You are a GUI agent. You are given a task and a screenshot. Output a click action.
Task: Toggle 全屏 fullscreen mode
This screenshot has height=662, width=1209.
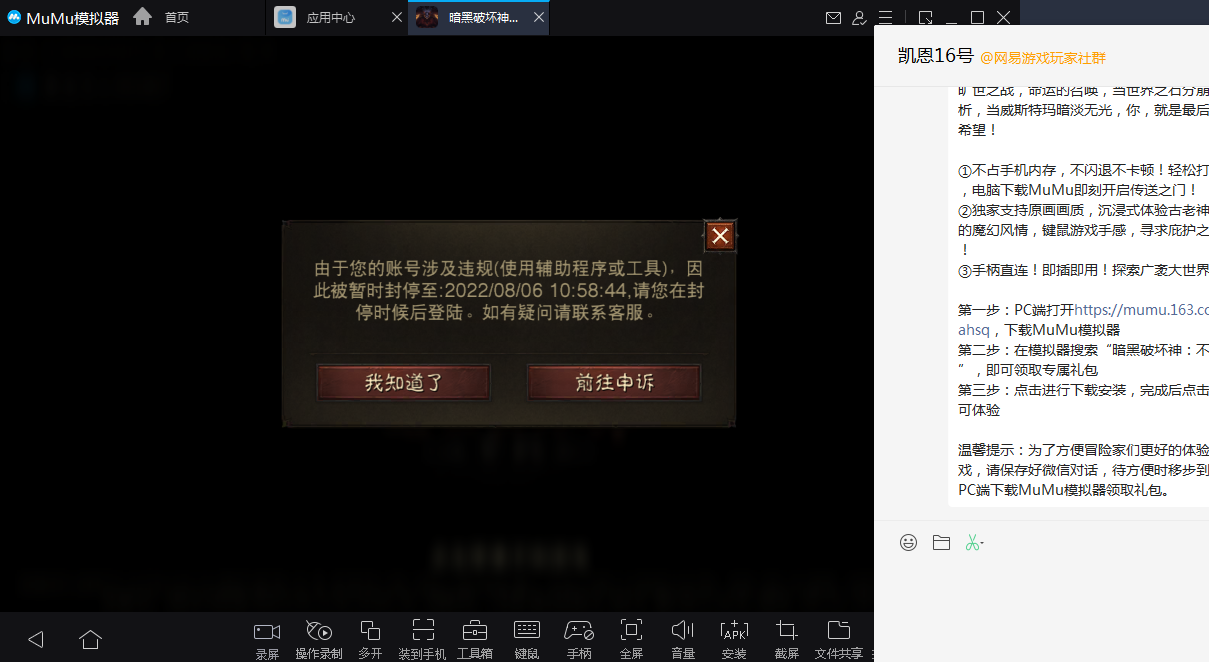[631, 639]
